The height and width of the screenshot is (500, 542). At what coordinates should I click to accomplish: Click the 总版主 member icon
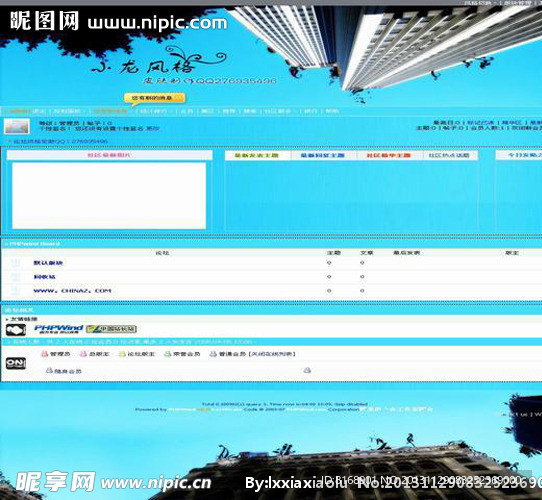click(84, 354)
